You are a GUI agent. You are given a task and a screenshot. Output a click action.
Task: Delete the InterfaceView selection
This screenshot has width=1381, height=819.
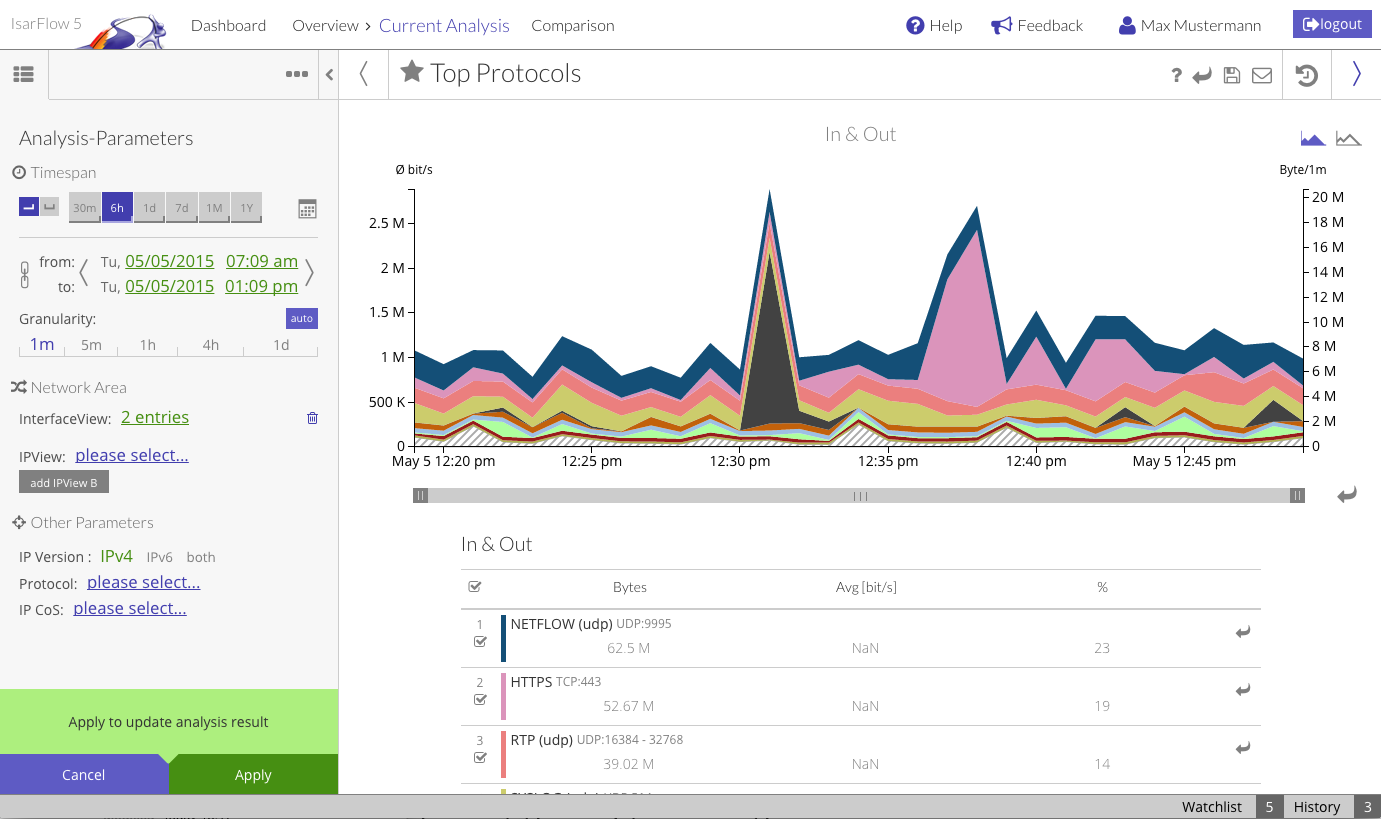coord(312,418)
